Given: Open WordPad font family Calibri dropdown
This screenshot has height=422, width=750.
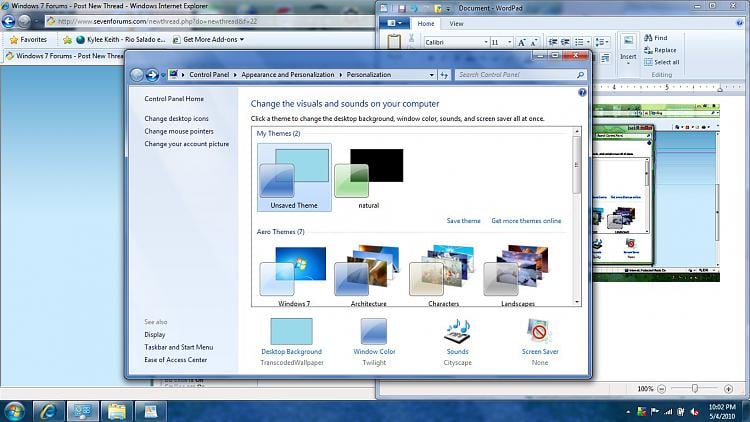Looking at the screenshot, I should click(486, 43).
